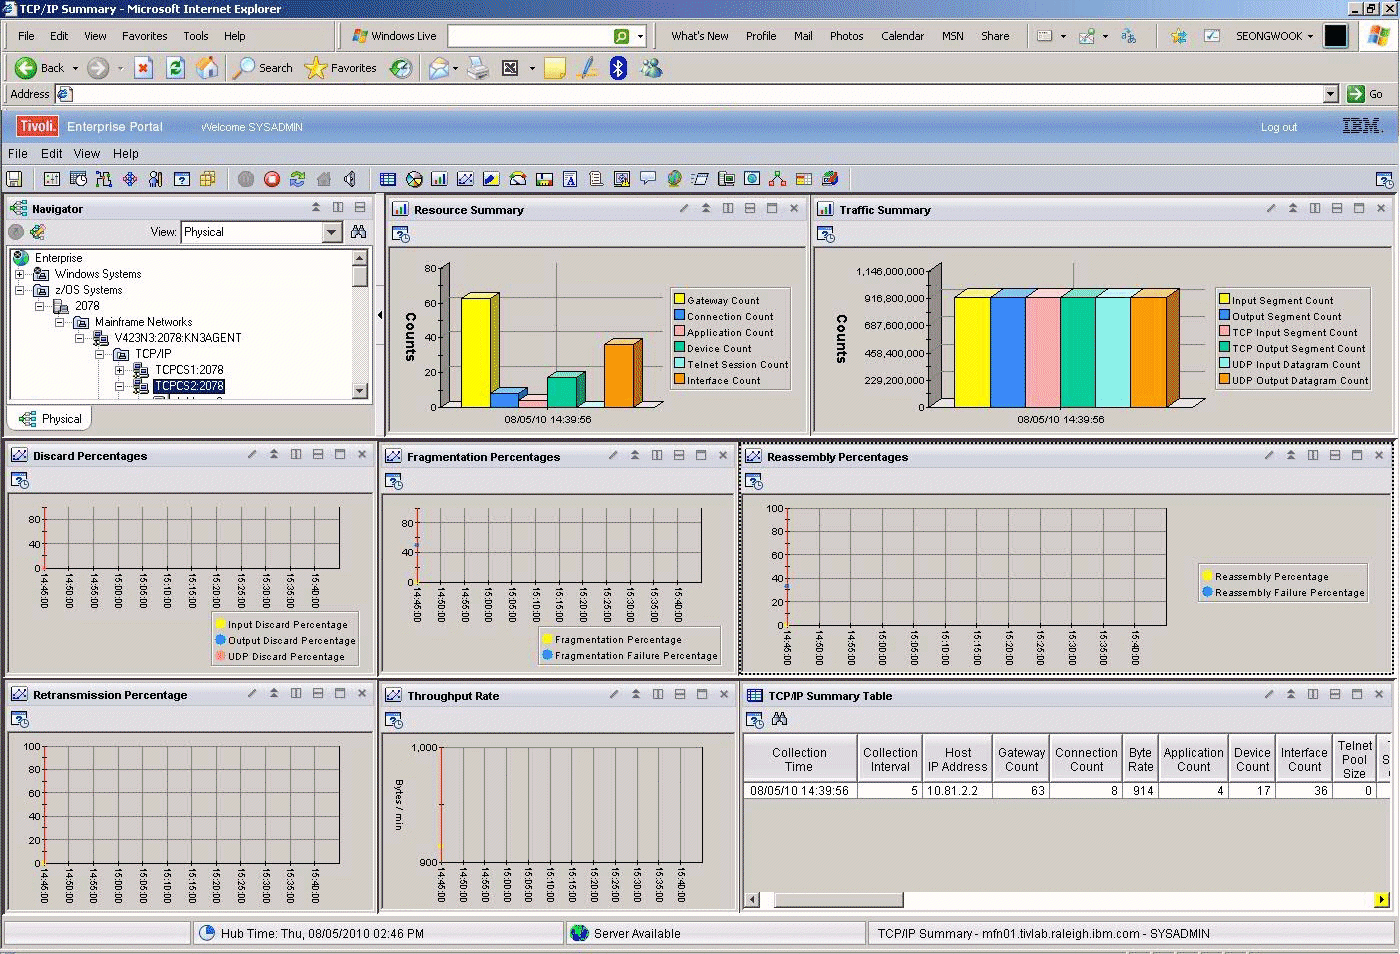Viewport: 1400px width, 954px height.
Task: Click find binoculars in TCP/IP Summary Table
Action: (780, 719)
